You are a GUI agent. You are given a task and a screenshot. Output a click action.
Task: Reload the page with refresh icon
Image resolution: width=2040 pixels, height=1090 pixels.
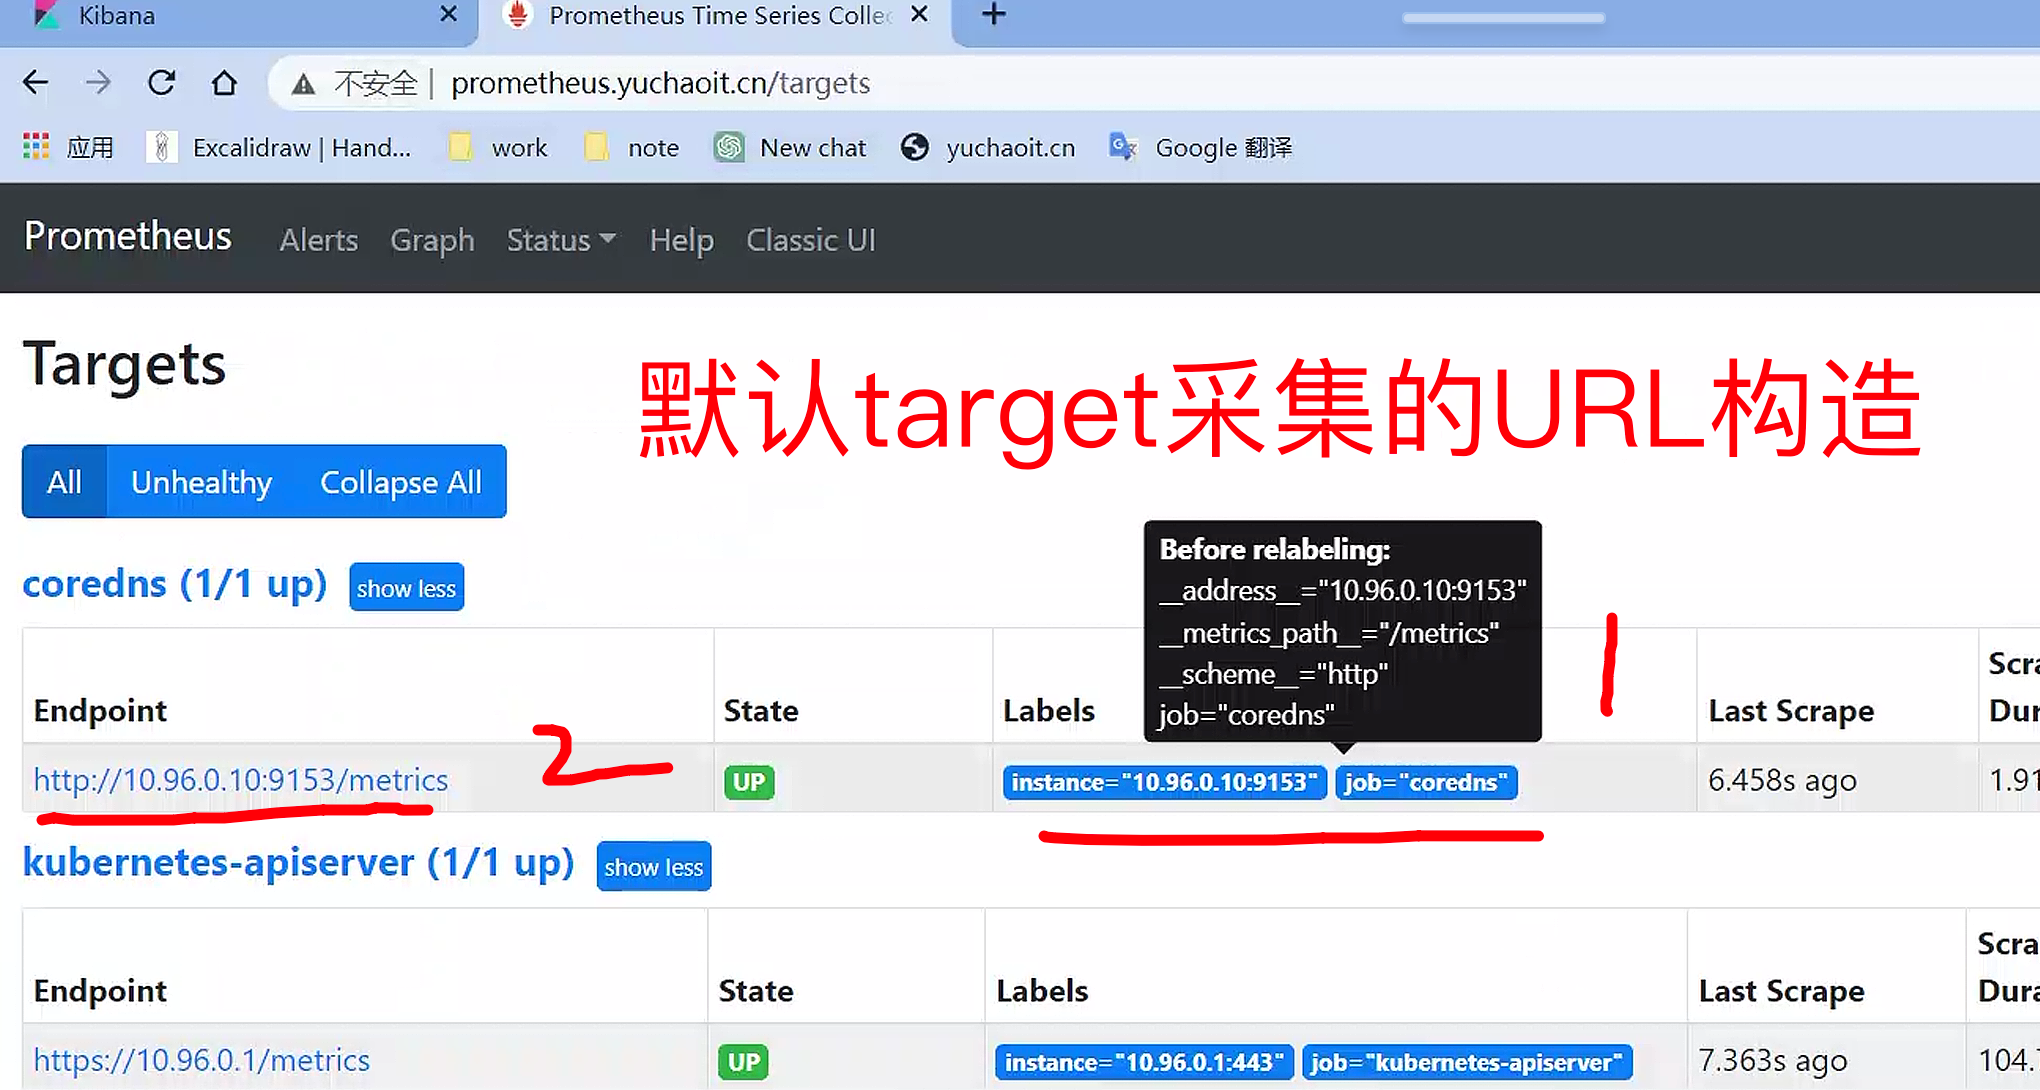pyautogui.click(x=161, y=83)
